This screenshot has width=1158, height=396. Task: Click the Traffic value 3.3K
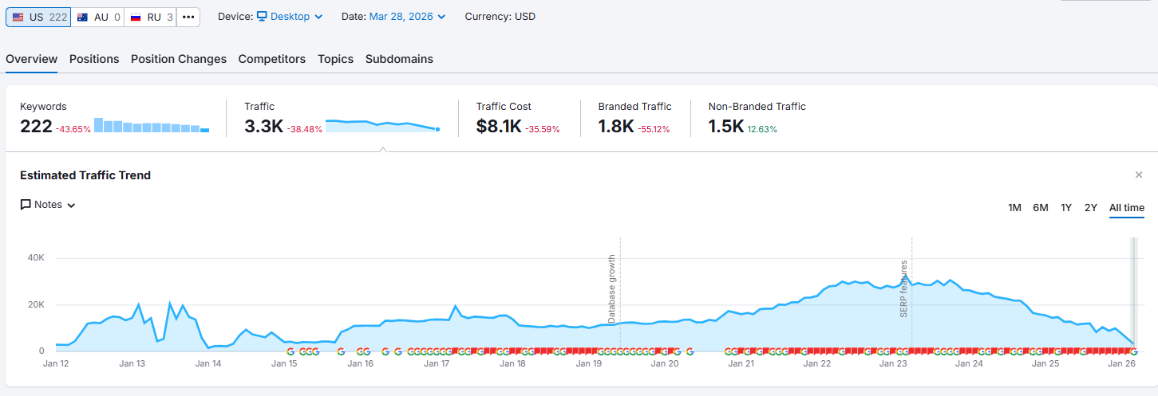coord(264,126)
